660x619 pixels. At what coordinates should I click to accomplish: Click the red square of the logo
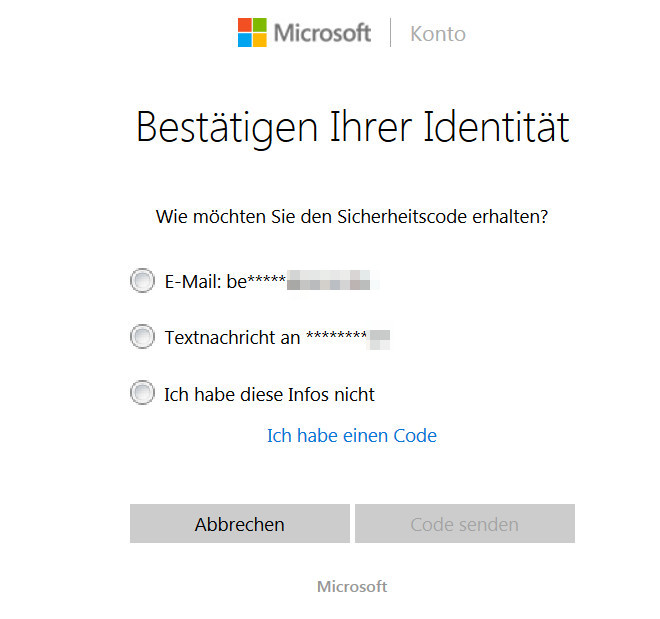point(245,25)
